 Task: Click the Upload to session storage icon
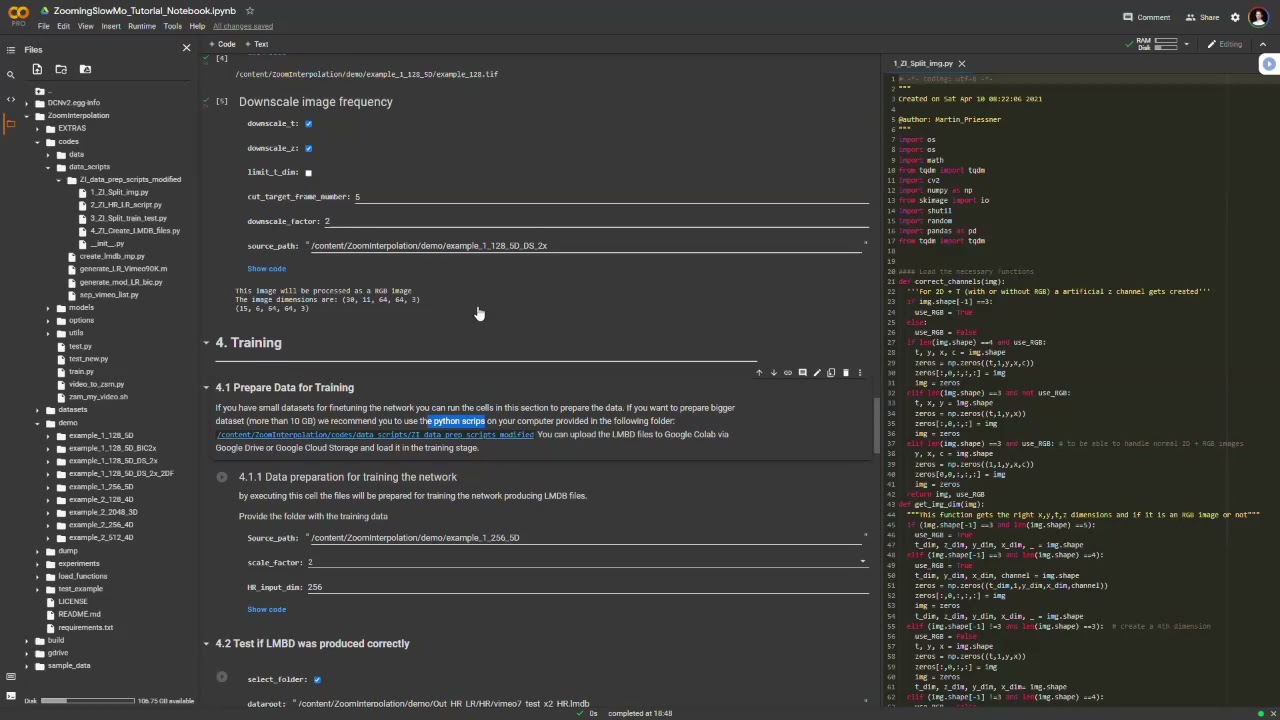point(37,69)
